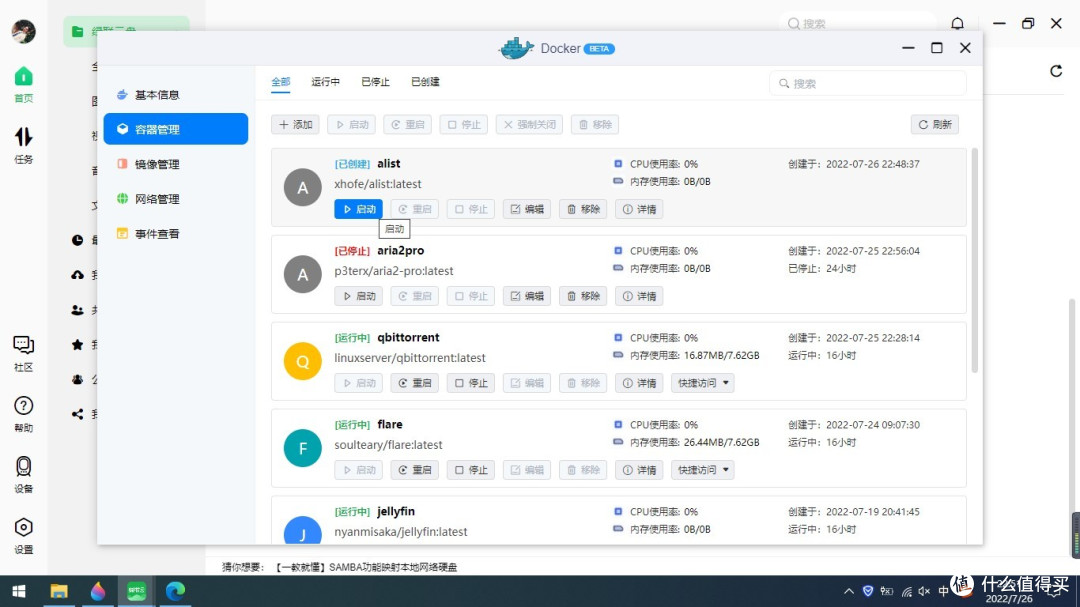
Task: Start the alist container with 启动
Action: pos(358,209)
